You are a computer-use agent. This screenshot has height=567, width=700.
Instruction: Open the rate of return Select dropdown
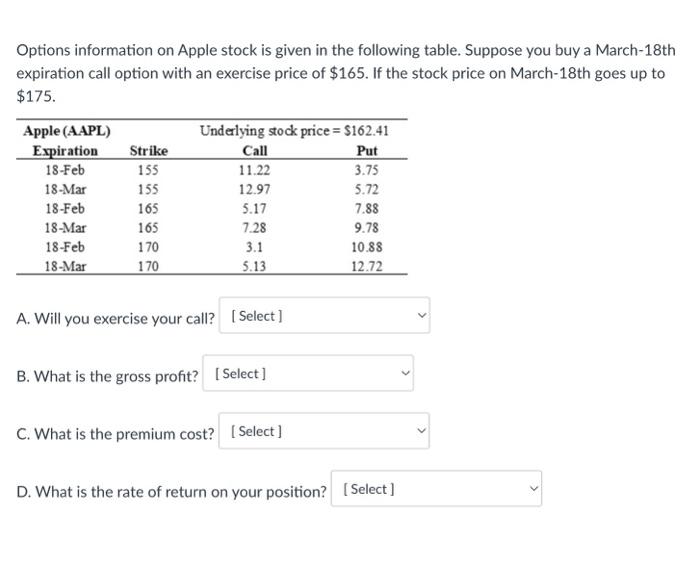437,488
